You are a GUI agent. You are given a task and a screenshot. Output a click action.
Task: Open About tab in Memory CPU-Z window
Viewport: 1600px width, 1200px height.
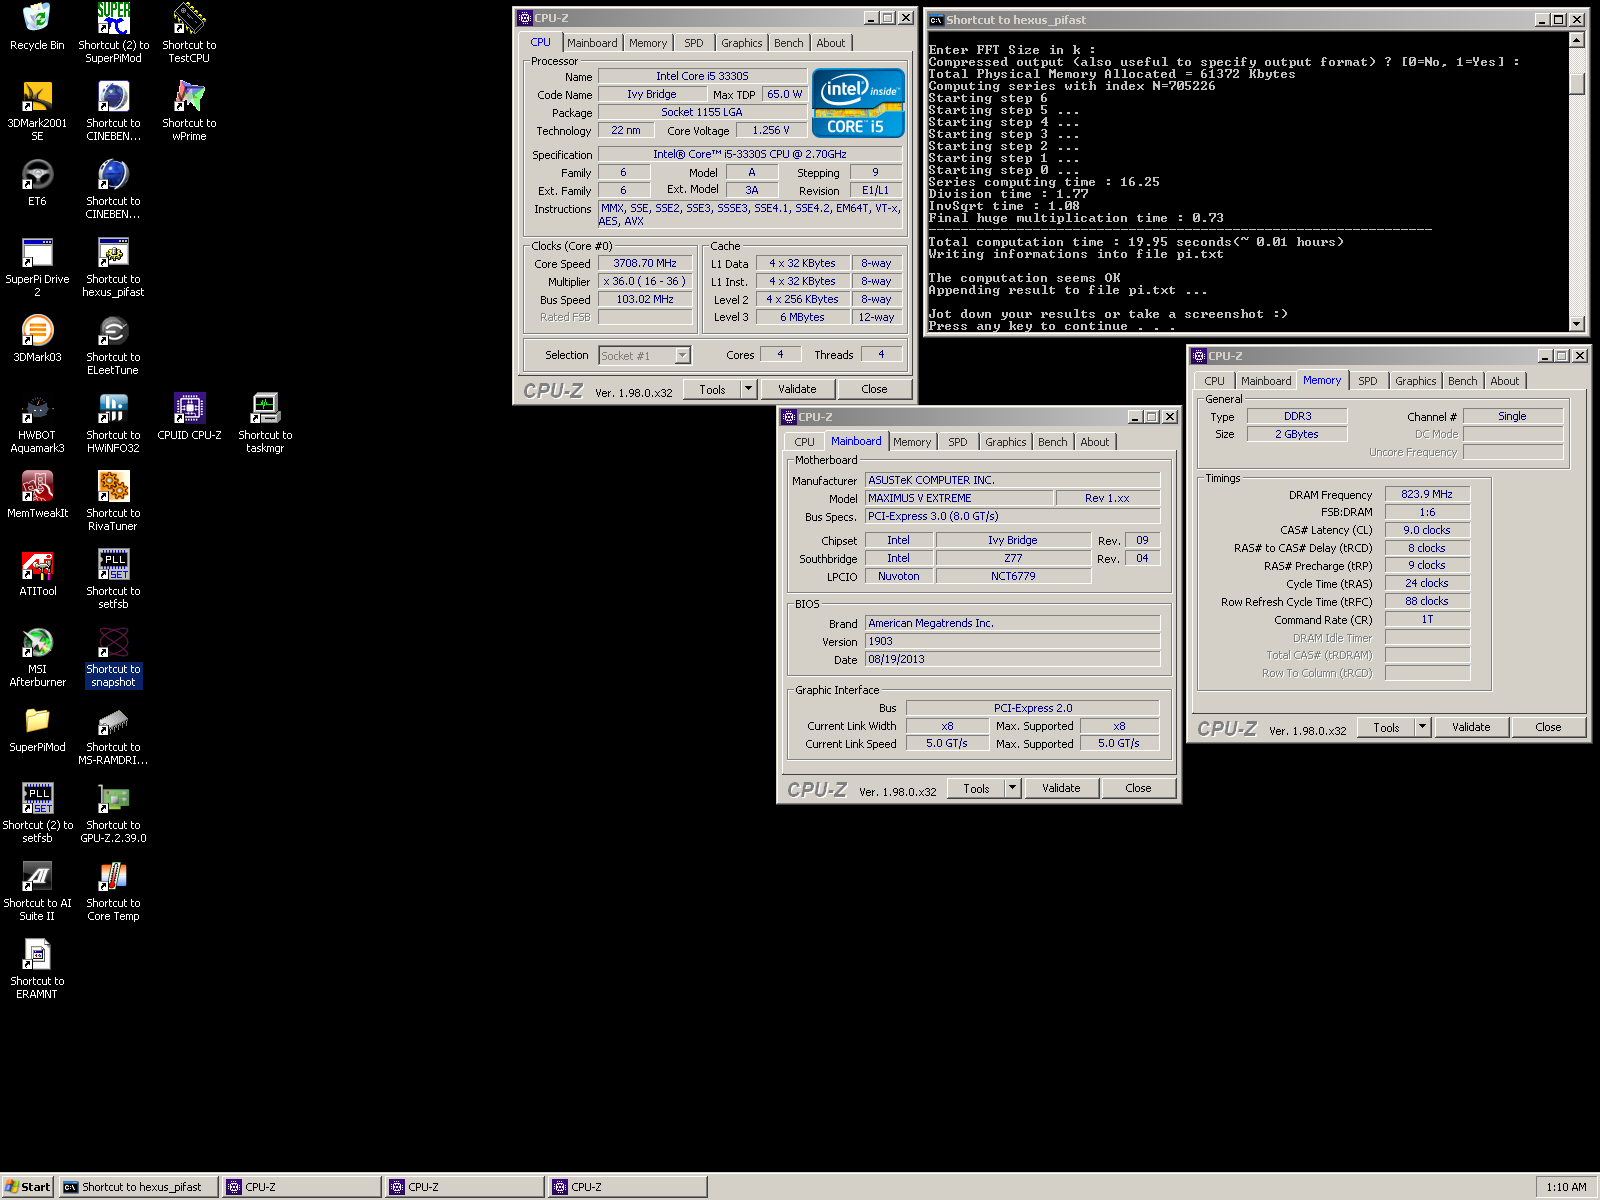1504,381
